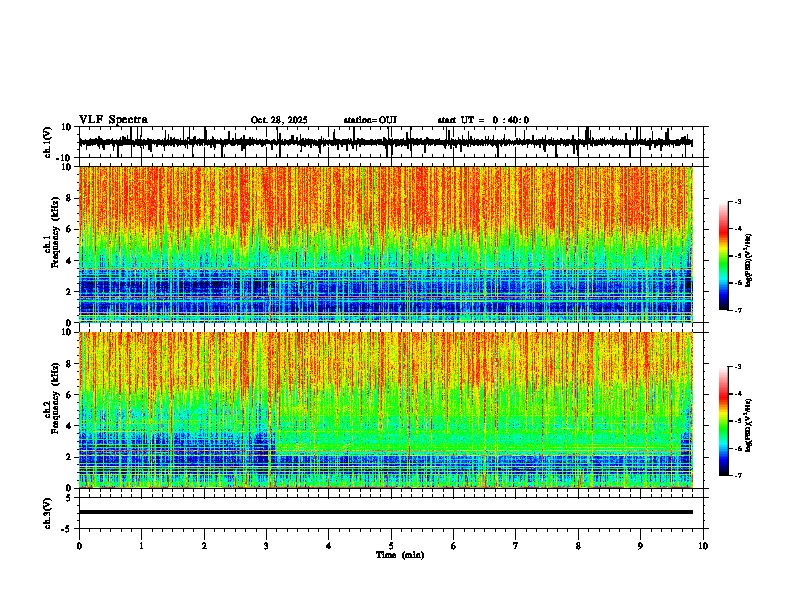Click the ch.1 color scale log(PSD) units label
The height and width of the screenshot is (612, 792).
(x=749, y=261)
